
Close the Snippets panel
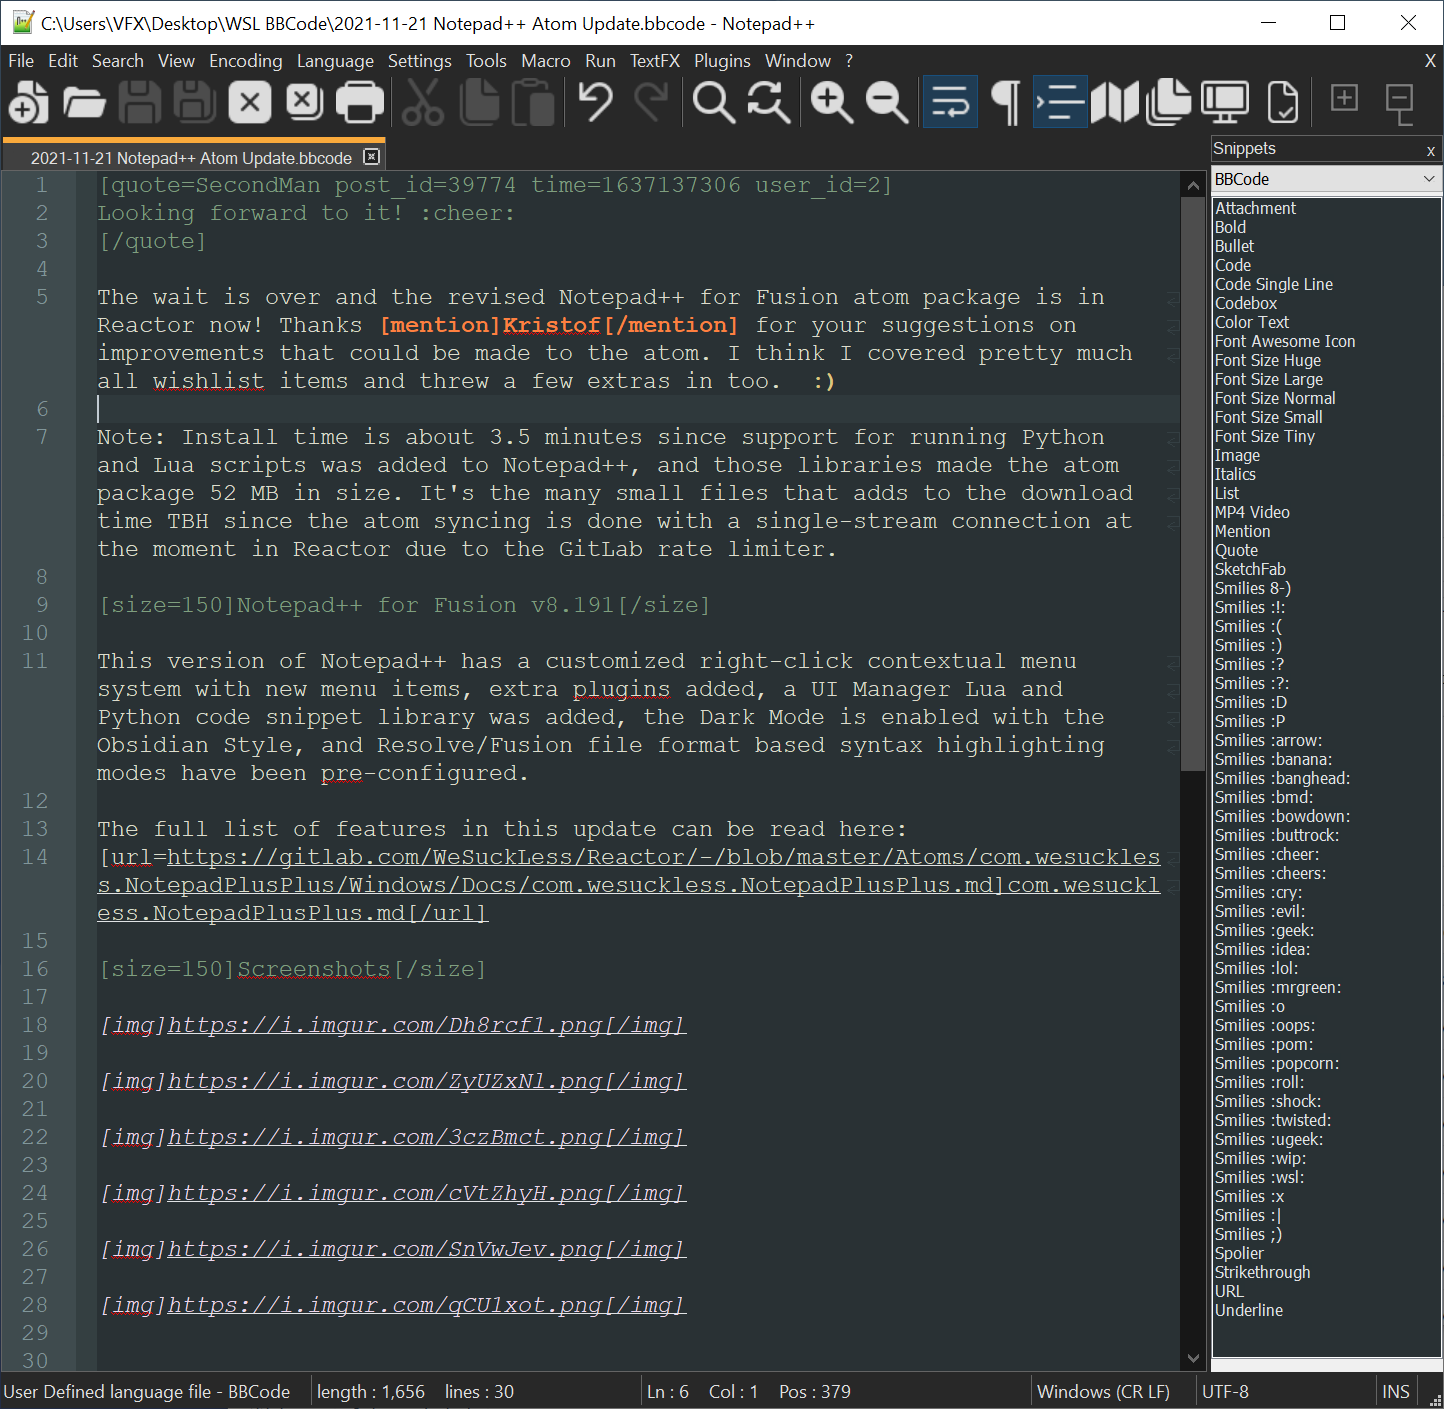1431,150
